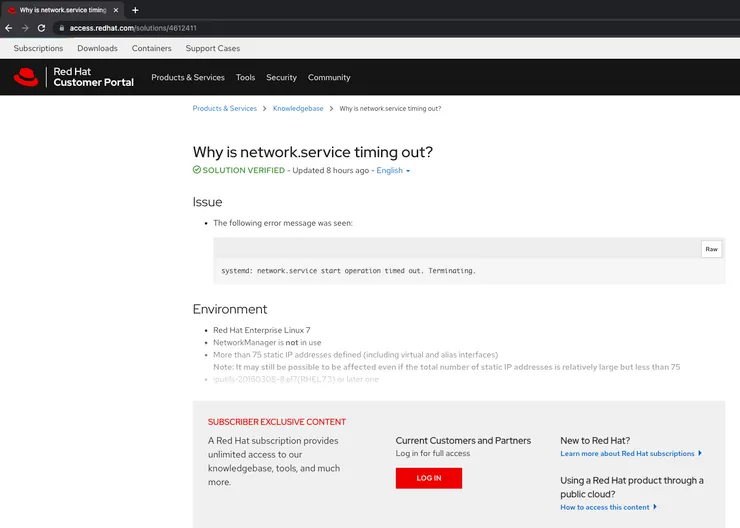Select the 'Why is network.service timing' browser tab
740x528 pixels.
coord(63,10)
